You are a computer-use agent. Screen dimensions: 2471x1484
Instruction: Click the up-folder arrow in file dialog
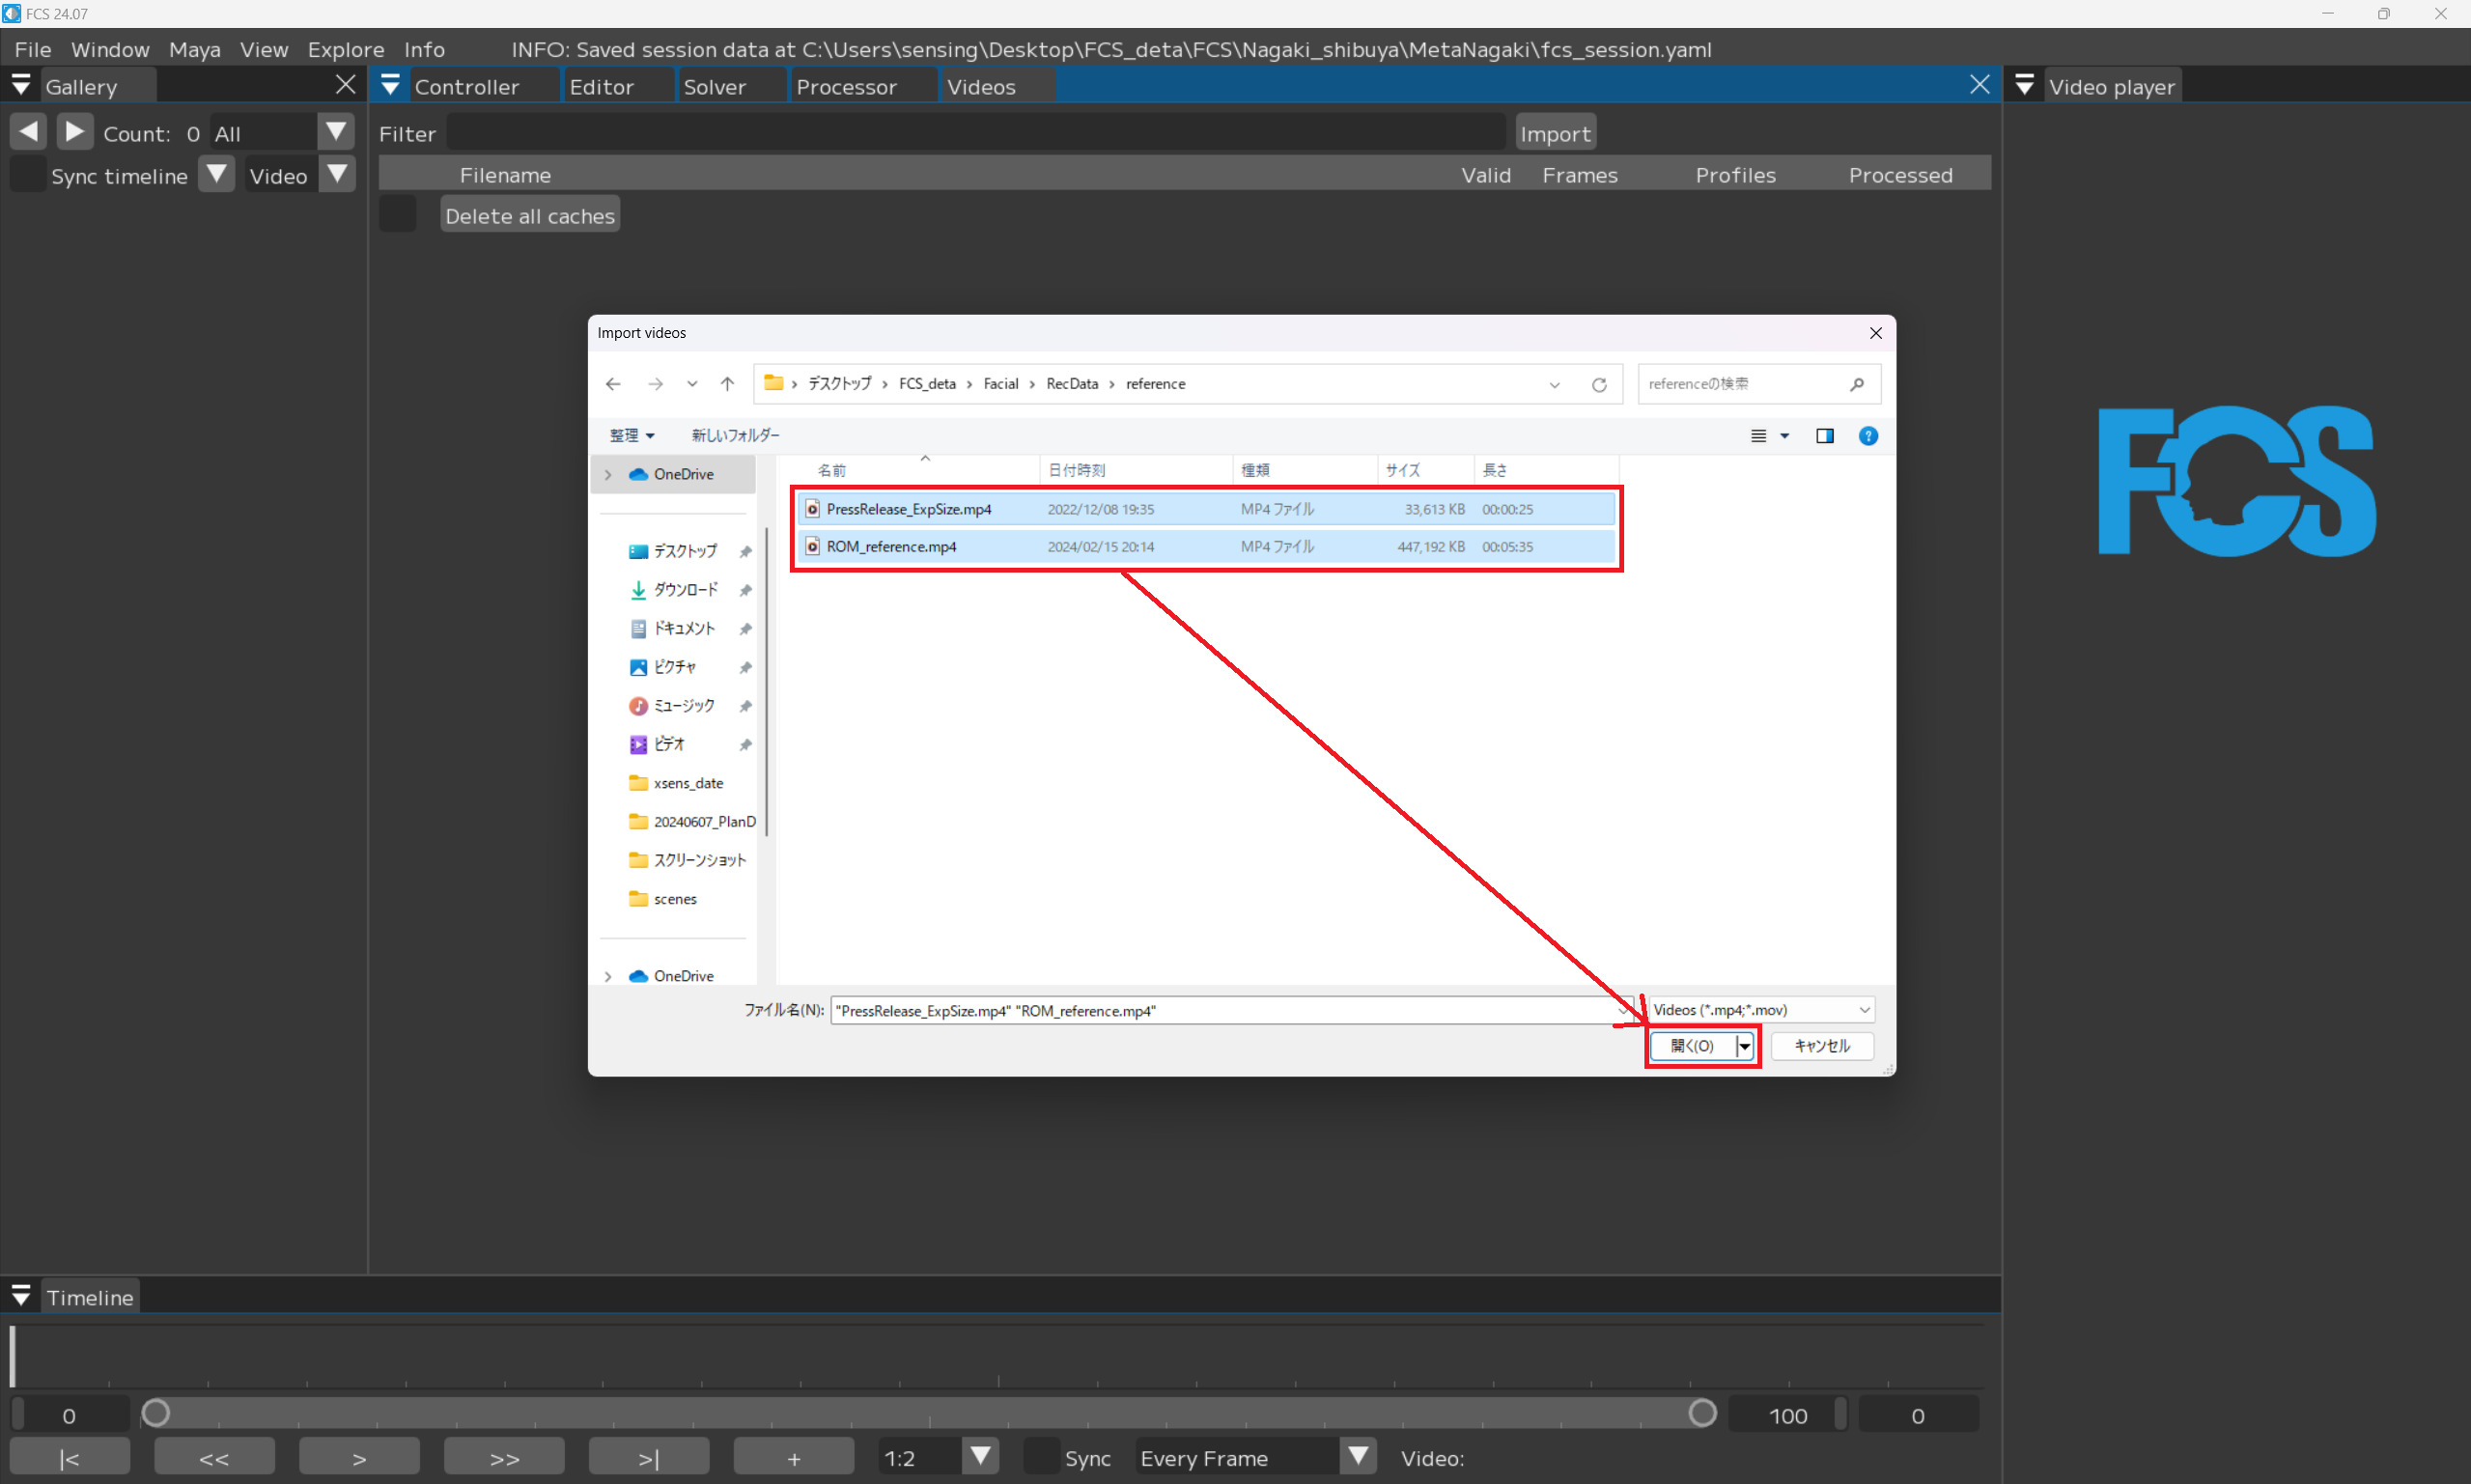pyautogui.click(x=727, y=384)
